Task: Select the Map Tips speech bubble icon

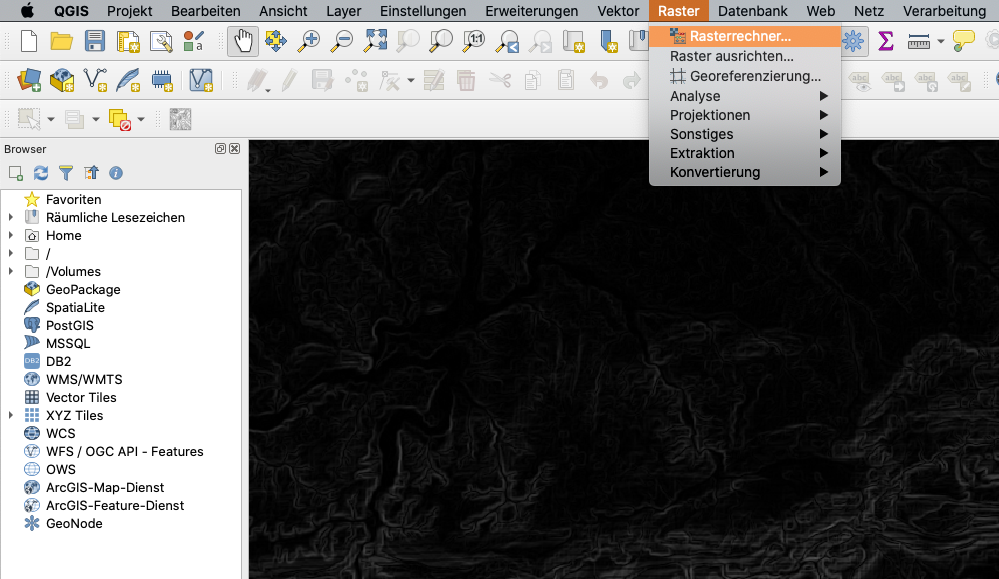Action: 963,41
